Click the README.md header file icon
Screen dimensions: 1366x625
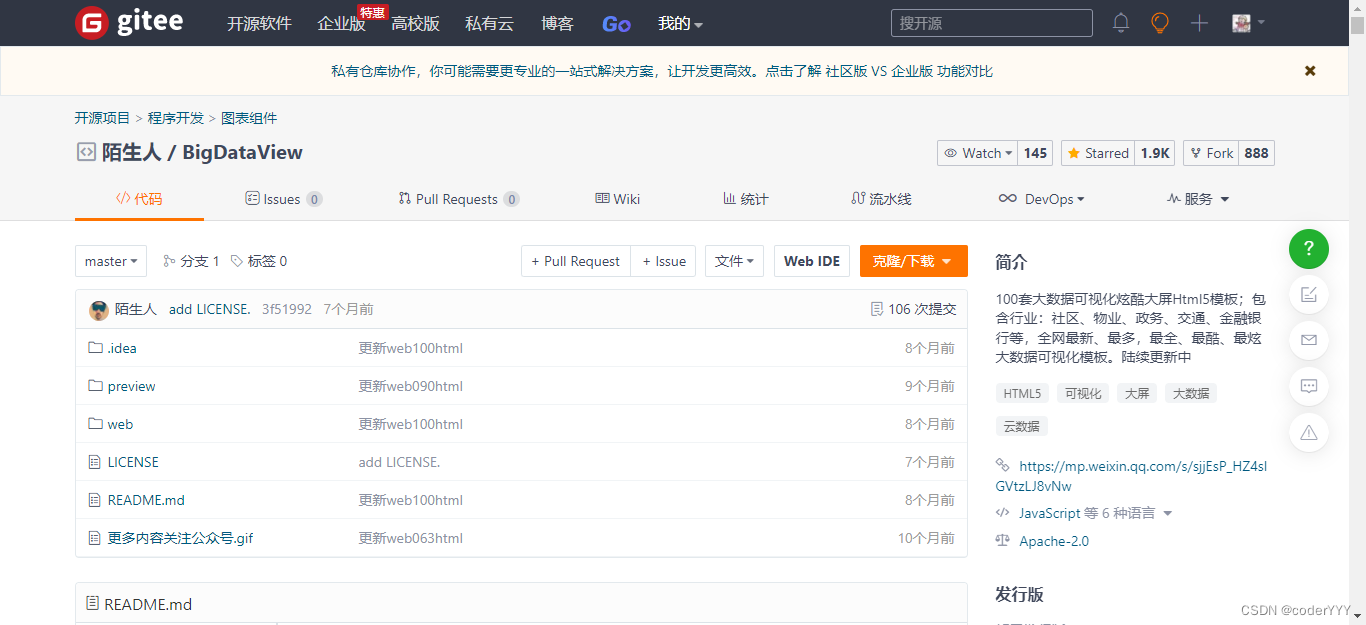[x=93, y=604]
